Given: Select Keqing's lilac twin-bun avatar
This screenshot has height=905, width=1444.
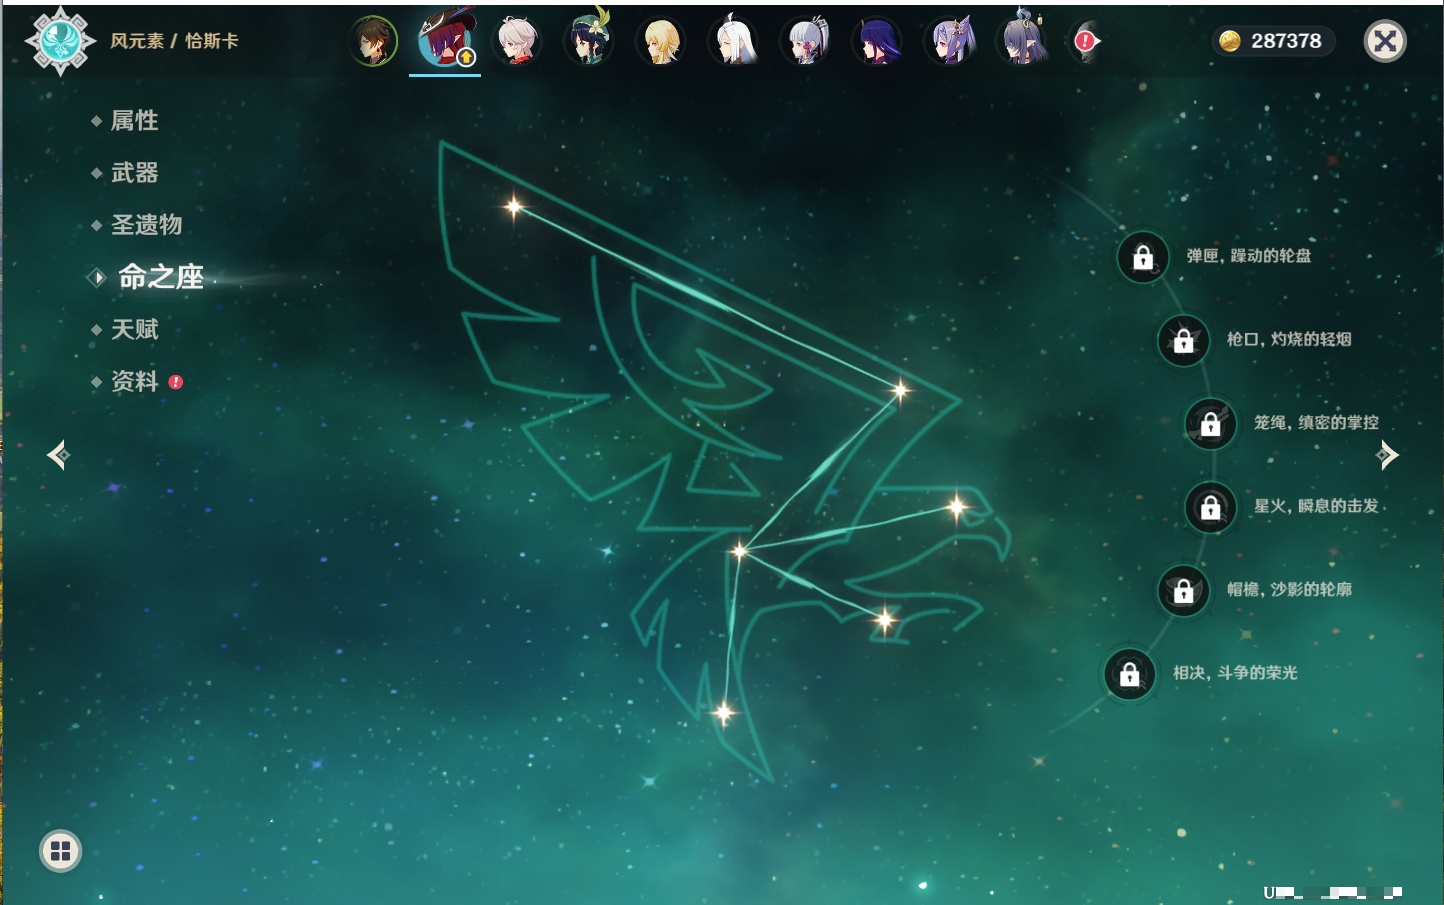Looking at the screenshot, I should (950, 42).
